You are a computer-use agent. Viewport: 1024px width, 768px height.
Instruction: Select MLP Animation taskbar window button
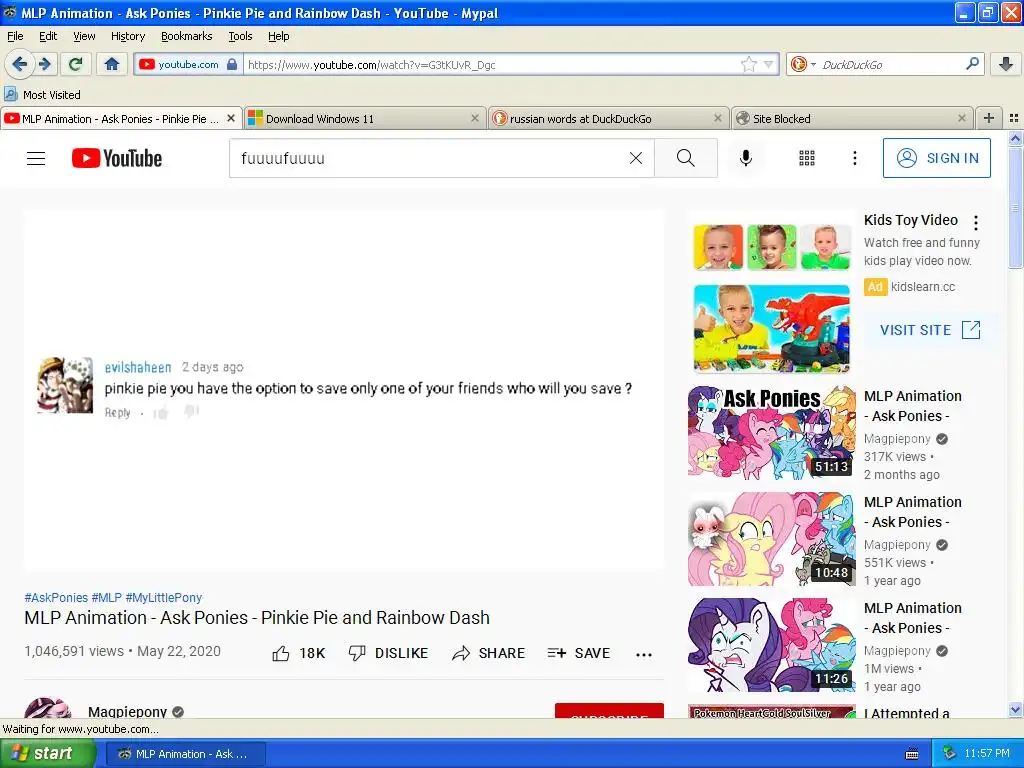point(185,754)
